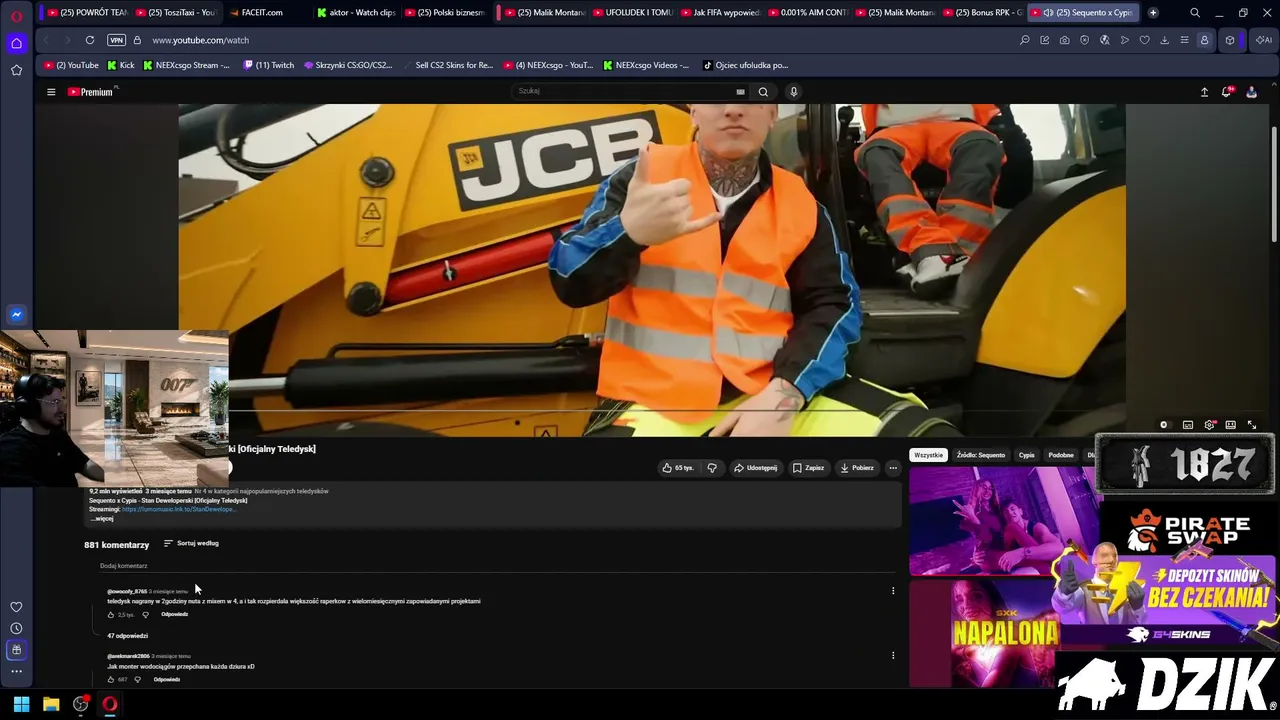Select the Wszystkie filter chip
Image resolution: width=1280 pixels, height=720 pixels.
click(928, 455)
